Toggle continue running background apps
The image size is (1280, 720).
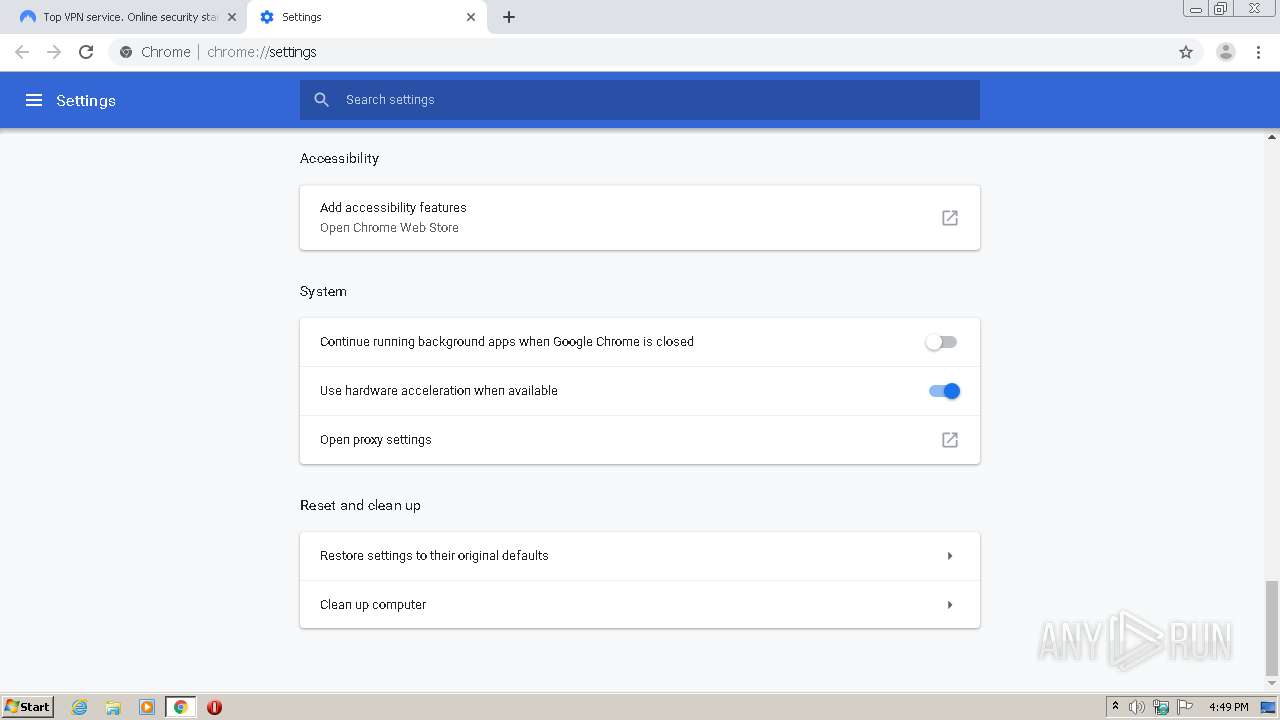(x=941, y=342)
